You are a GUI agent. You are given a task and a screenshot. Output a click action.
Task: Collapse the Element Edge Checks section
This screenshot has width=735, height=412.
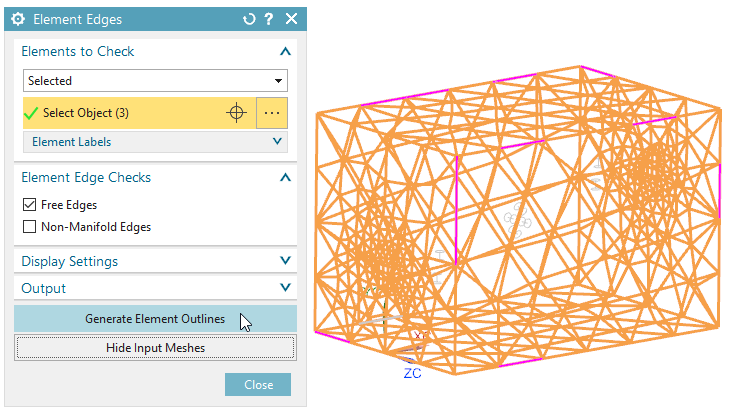point(285,177)
